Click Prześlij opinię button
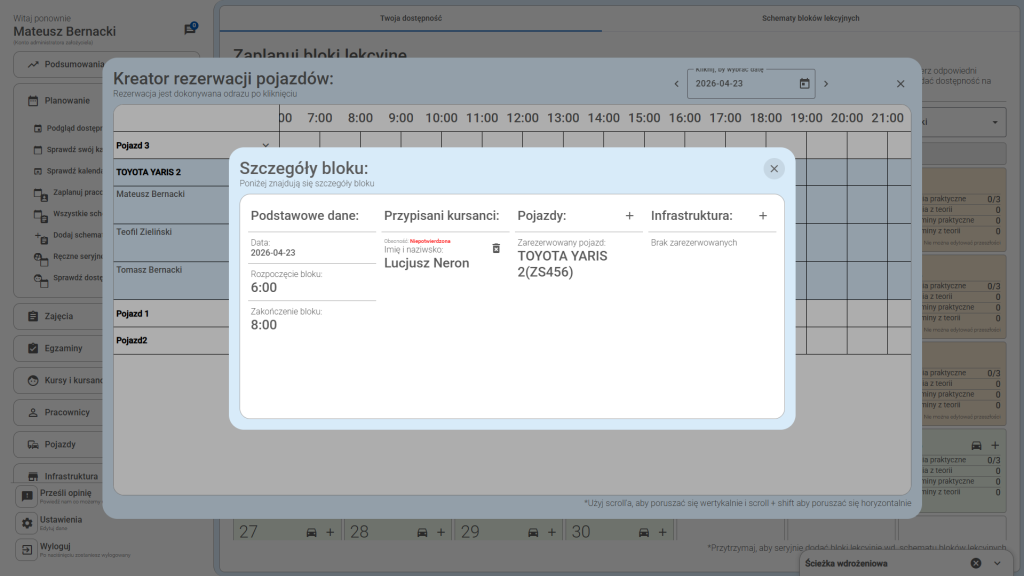Image resolution: width=1024 pixels, height=576 pixels. coord(66,495)
